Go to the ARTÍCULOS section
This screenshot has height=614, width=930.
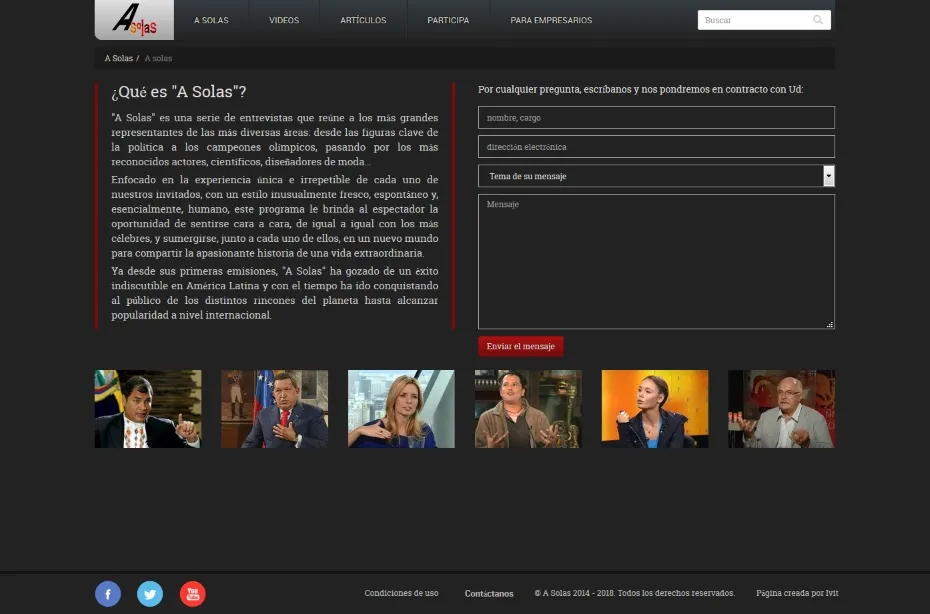(x=363, y=20)
